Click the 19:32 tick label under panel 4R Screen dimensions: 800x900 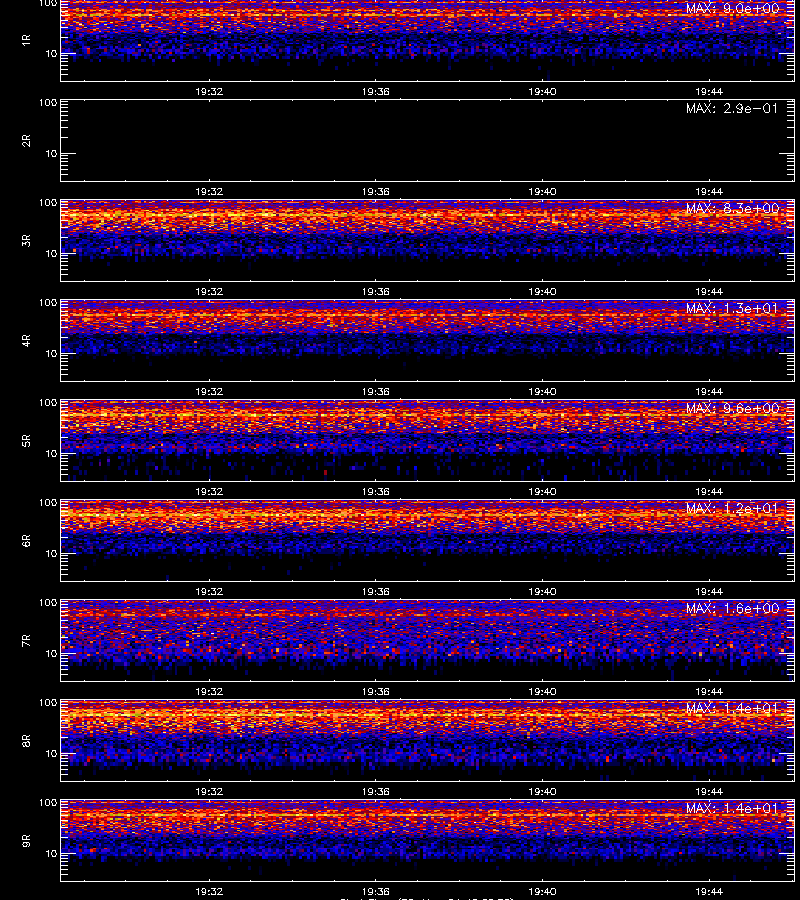coord(209,391)
